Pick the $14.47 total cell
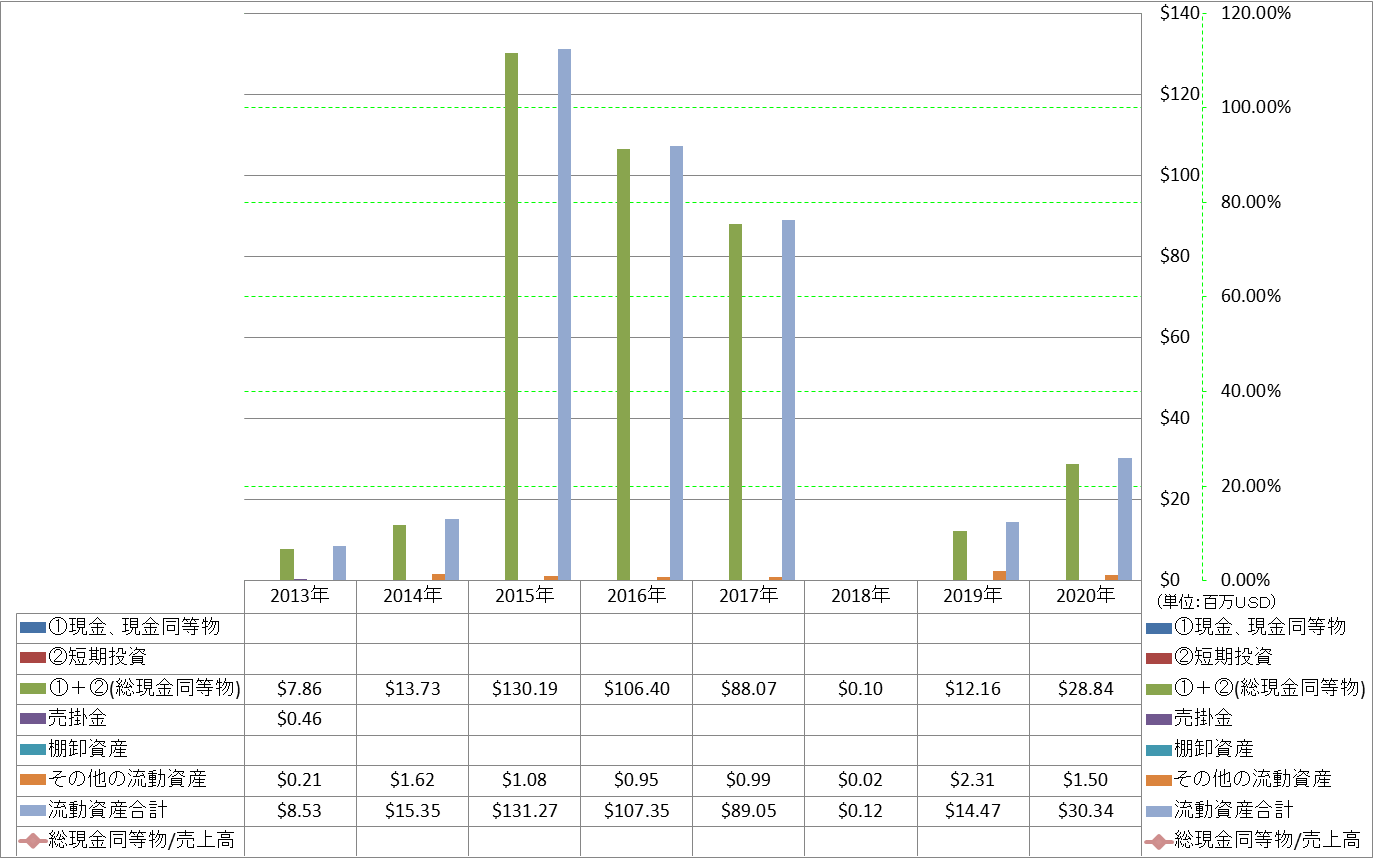Image resolution: width=1373 pixels, height=858 pixels. [x=973, y=810]
